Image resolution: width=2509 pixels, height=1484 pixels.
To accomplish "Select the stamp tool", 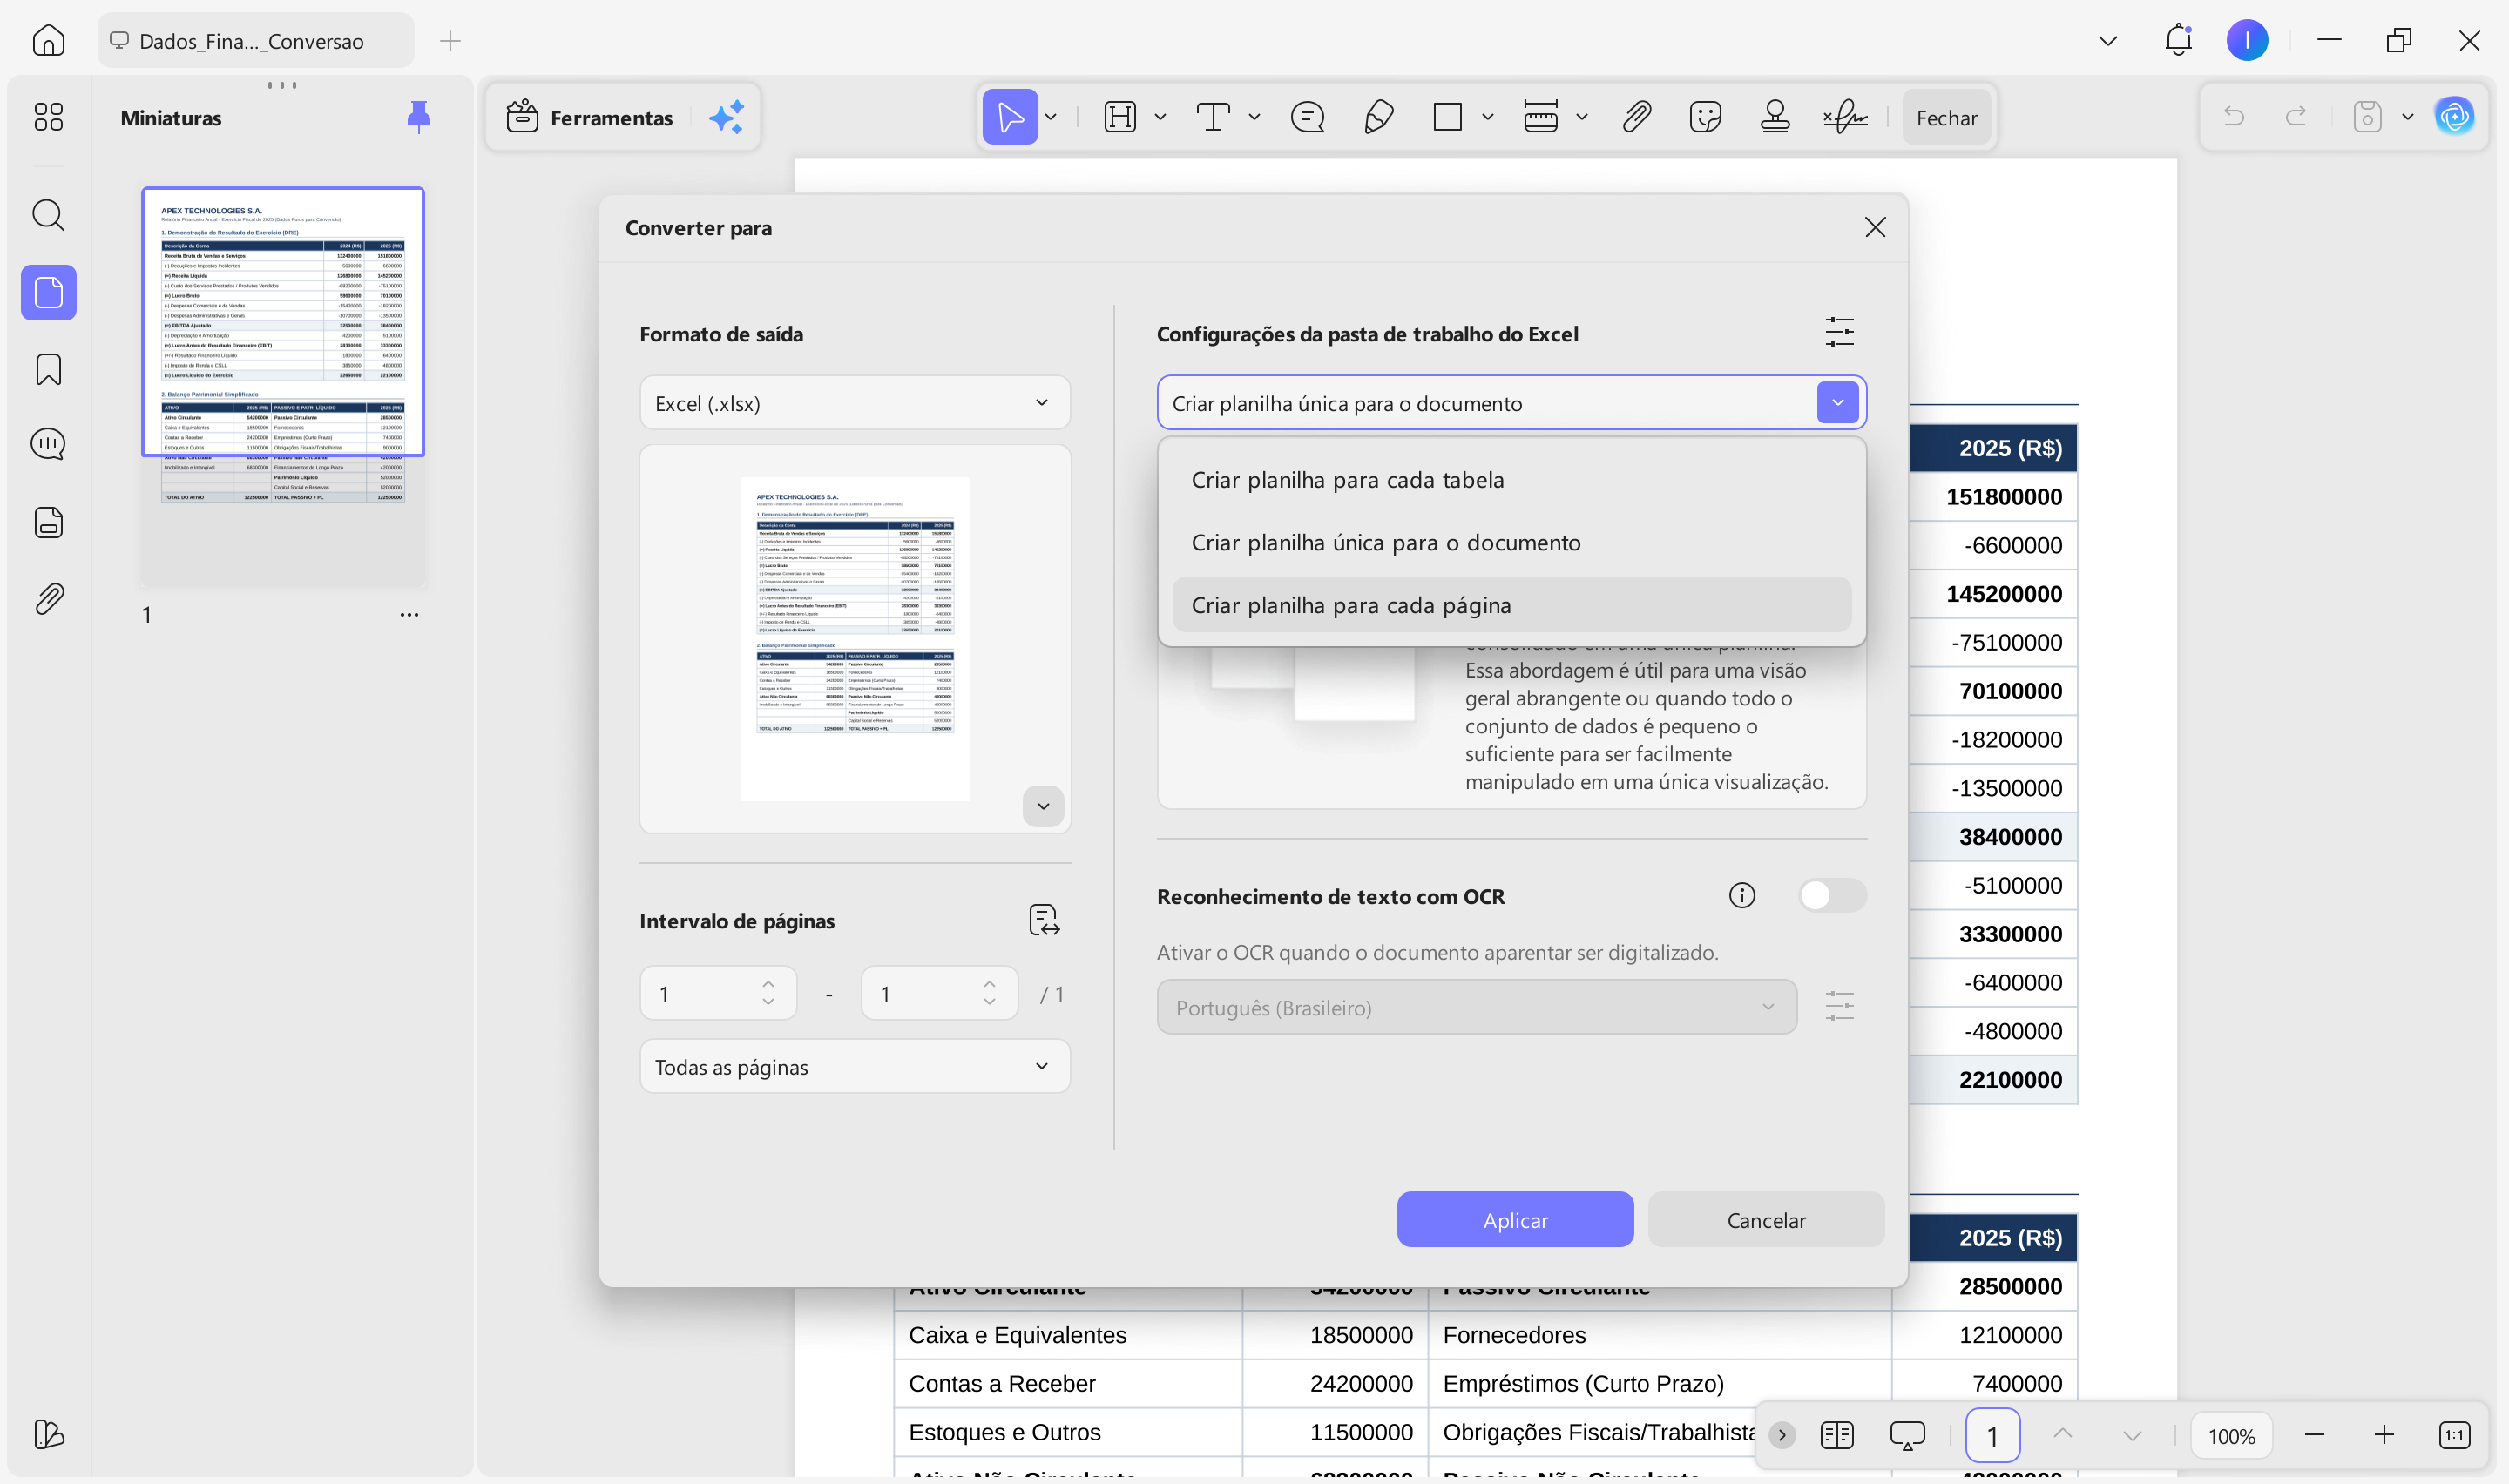I will 1775,117.
